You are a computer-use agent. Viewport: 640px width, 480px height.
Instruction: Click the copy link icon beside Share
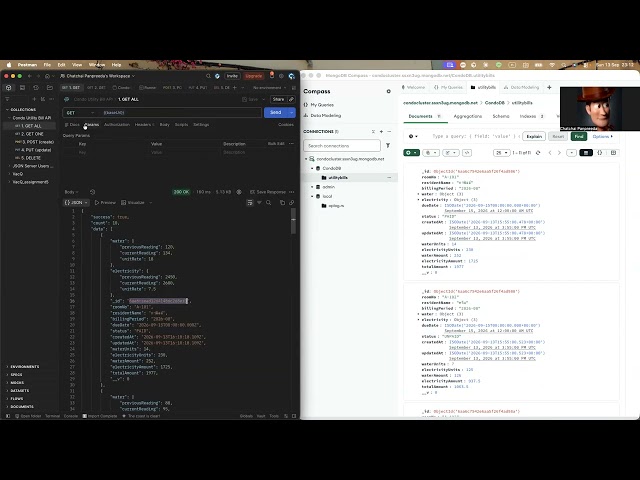tap(291, 99)
